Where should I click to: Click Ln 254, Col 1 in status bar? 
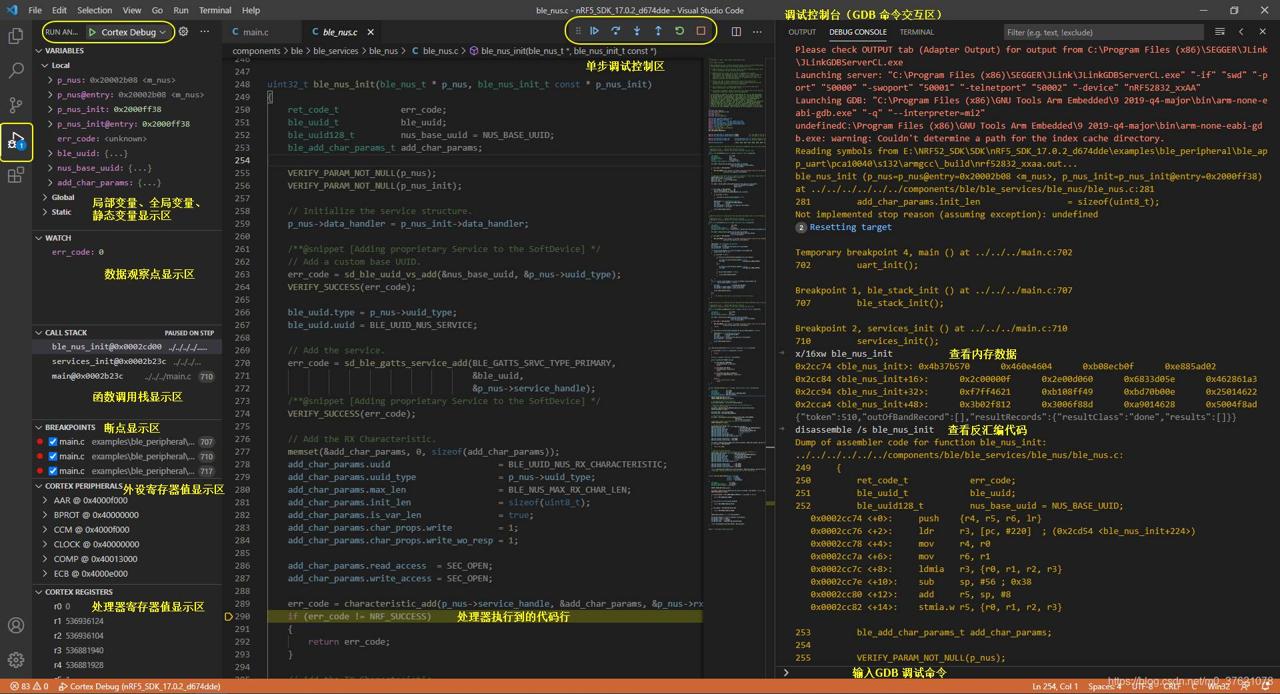tap(1055, 686)
